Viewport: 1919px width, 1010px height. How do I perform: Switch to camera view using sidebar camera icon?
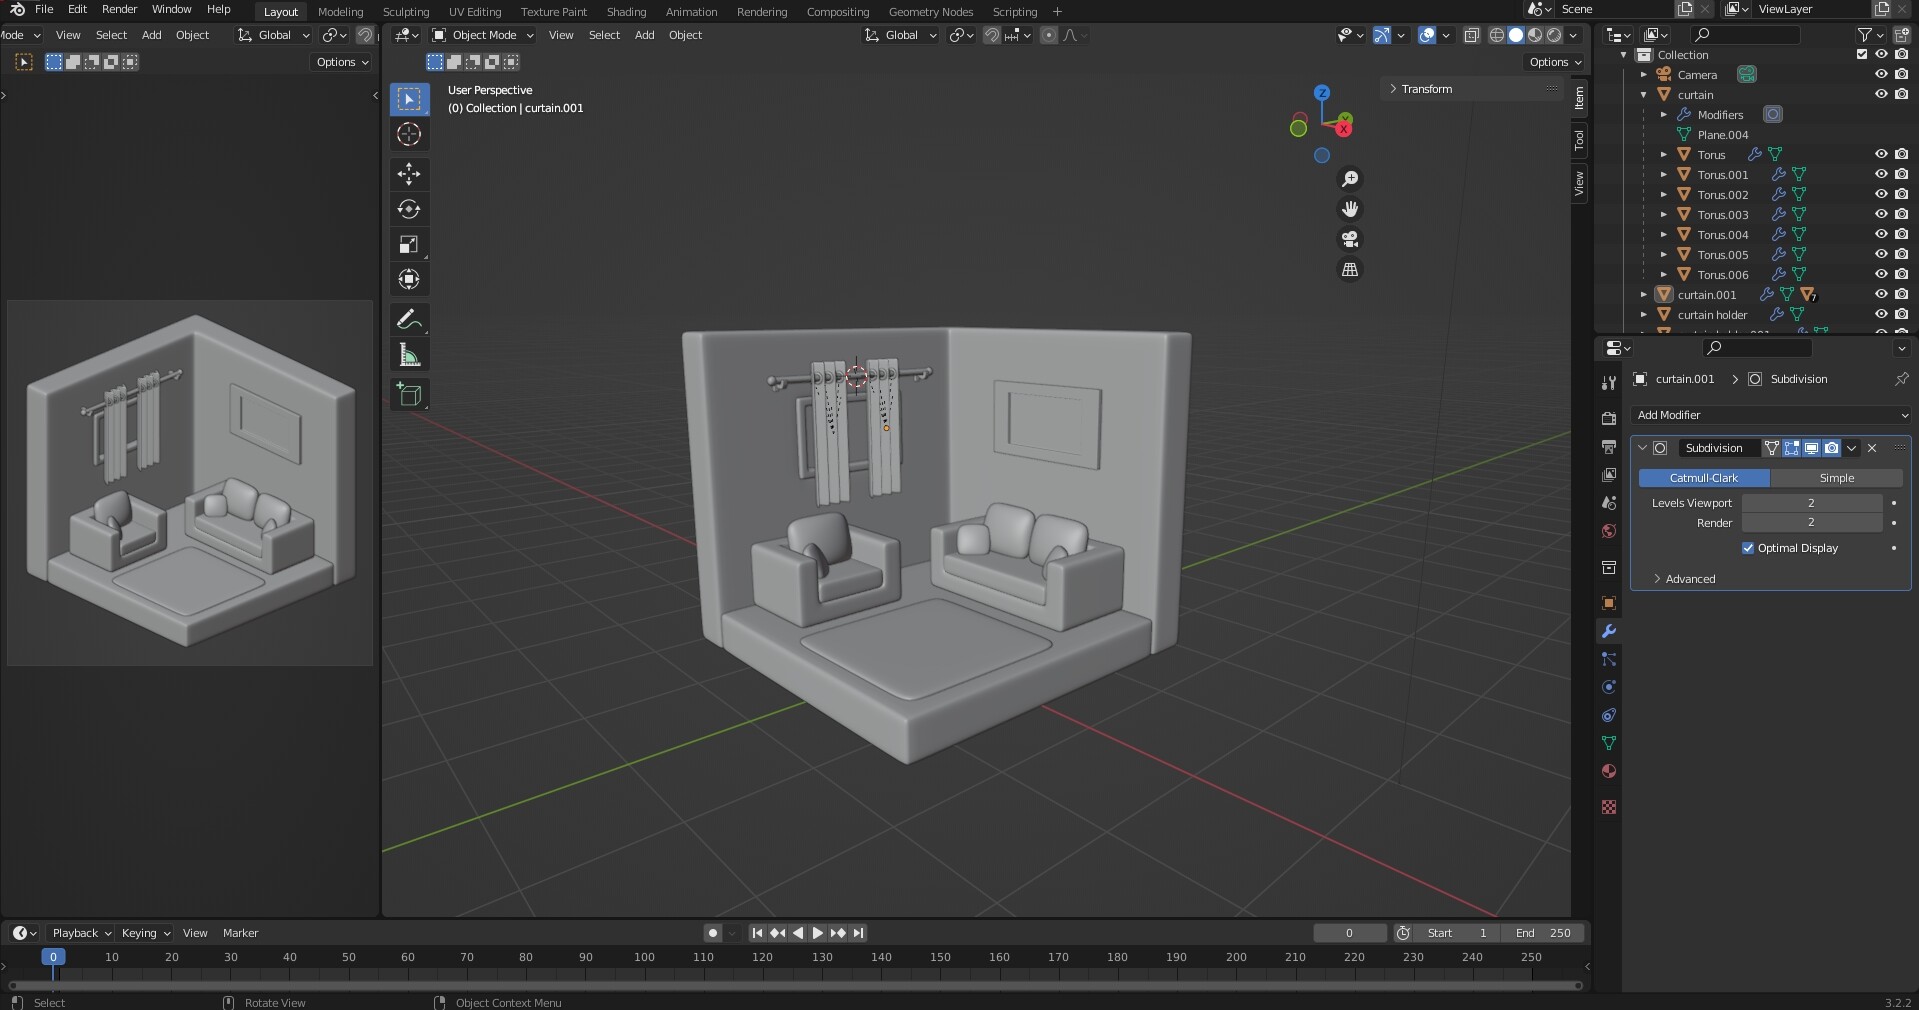point(1349,239)
